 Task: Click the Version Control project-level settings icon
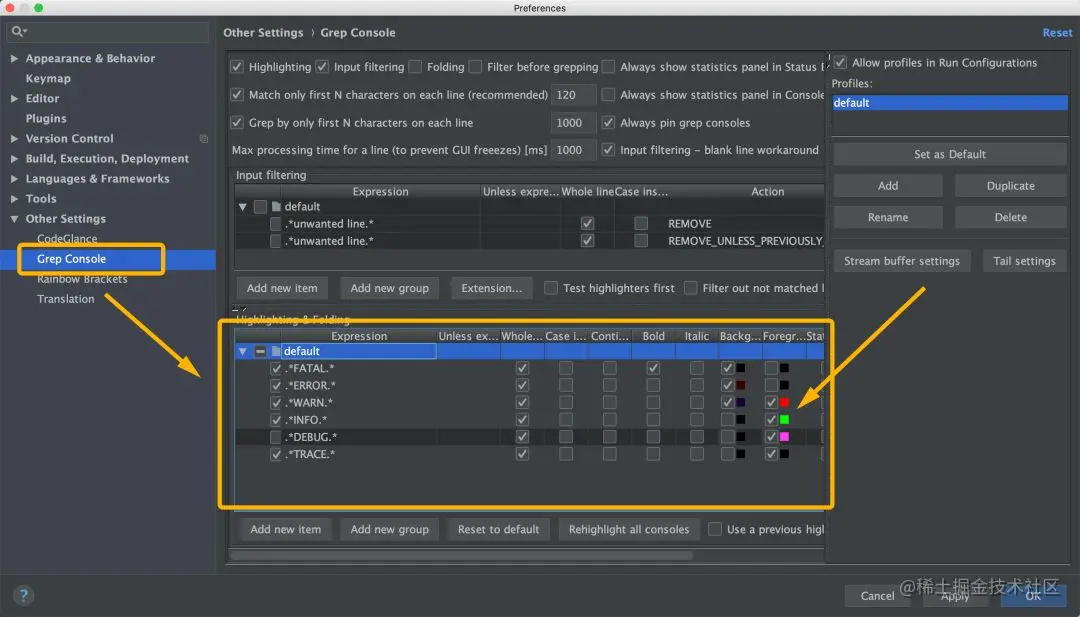[204, 138]
